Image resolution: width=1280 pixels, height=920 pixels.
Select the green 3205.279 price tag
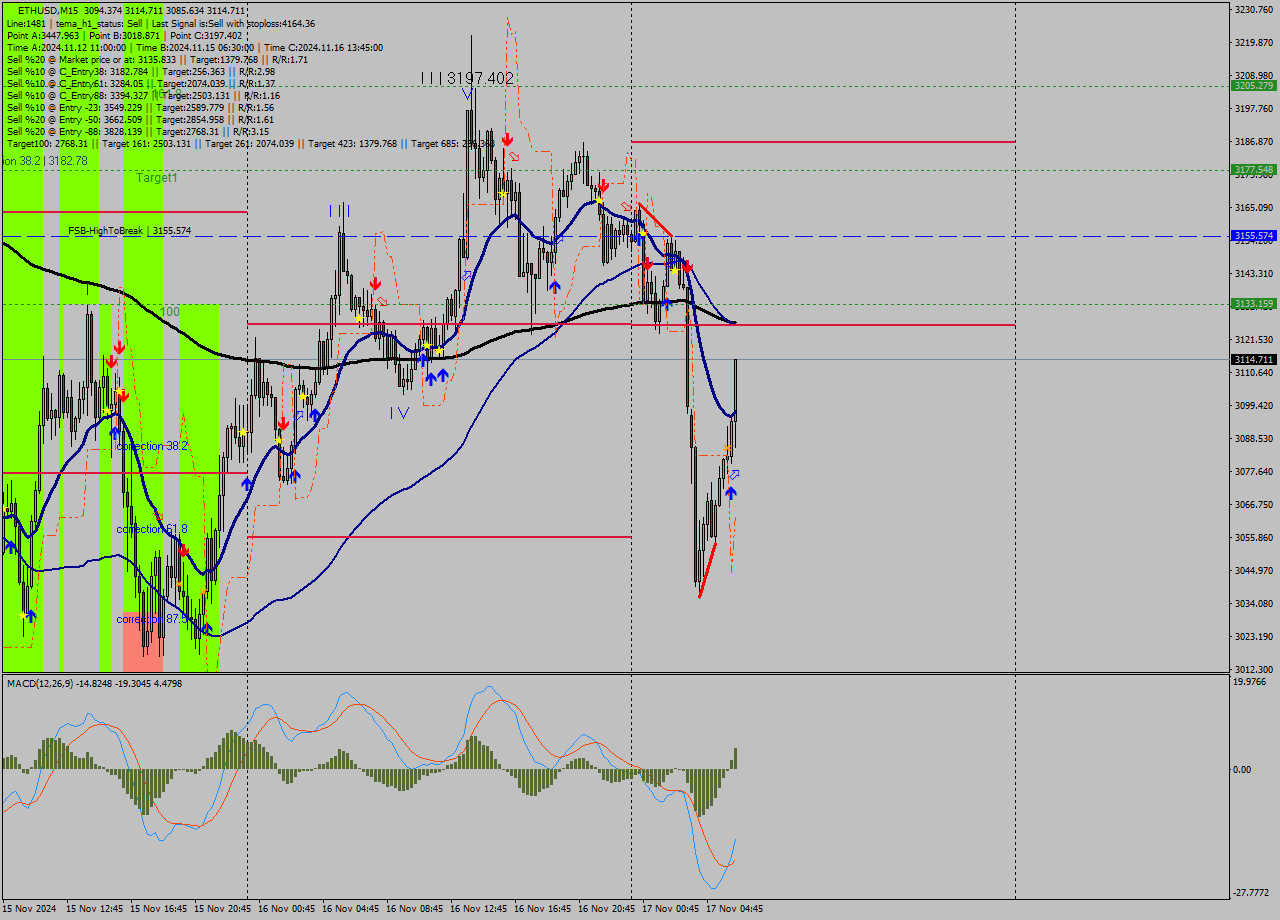click(x=1253, y=86)
